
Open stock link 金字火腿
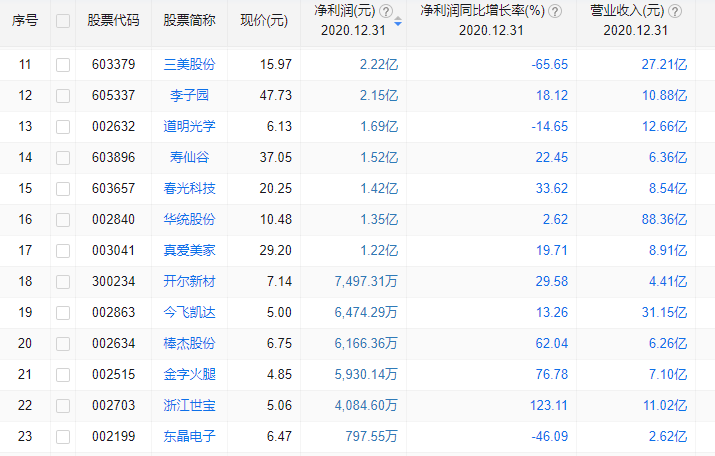pyautogui.click(x=189, y=374)
